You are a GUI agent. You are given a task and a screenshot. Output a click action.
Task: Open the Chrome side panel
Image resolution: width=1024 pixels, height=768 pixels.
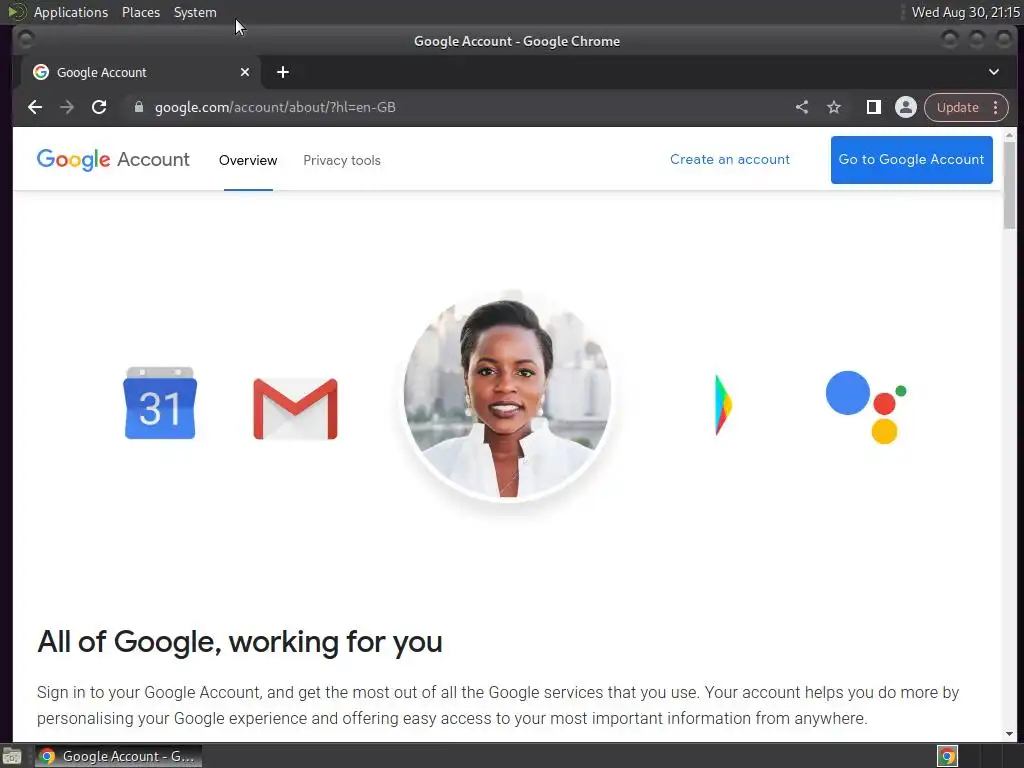pyautogui.click(x=873, y=107)
